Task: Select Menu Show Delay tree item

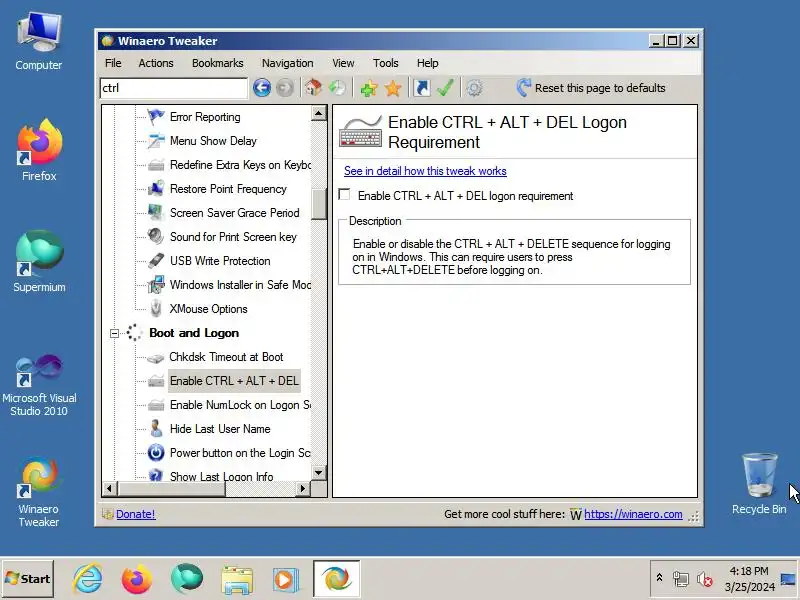Action: [x=213, y=141]
